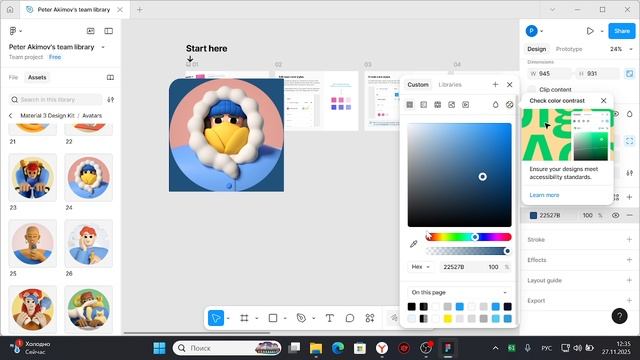Viewport: 640px width, 360px height.
Task: Create a style with plus in color picker
Action: [x=495, y=84]
